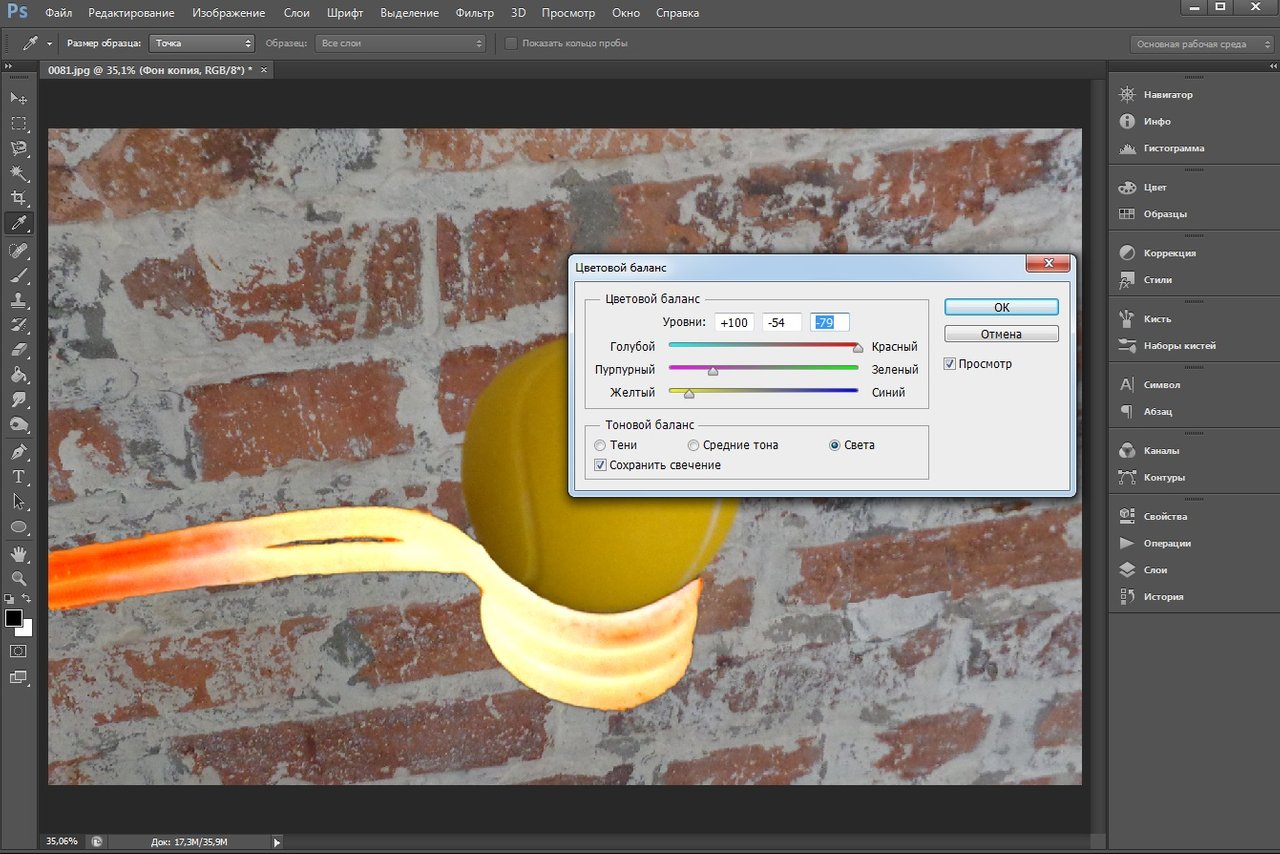Select the Clone Stamp tool
Image resolution: width=1280 pixels, height=854 pixels.
point(19,300)
